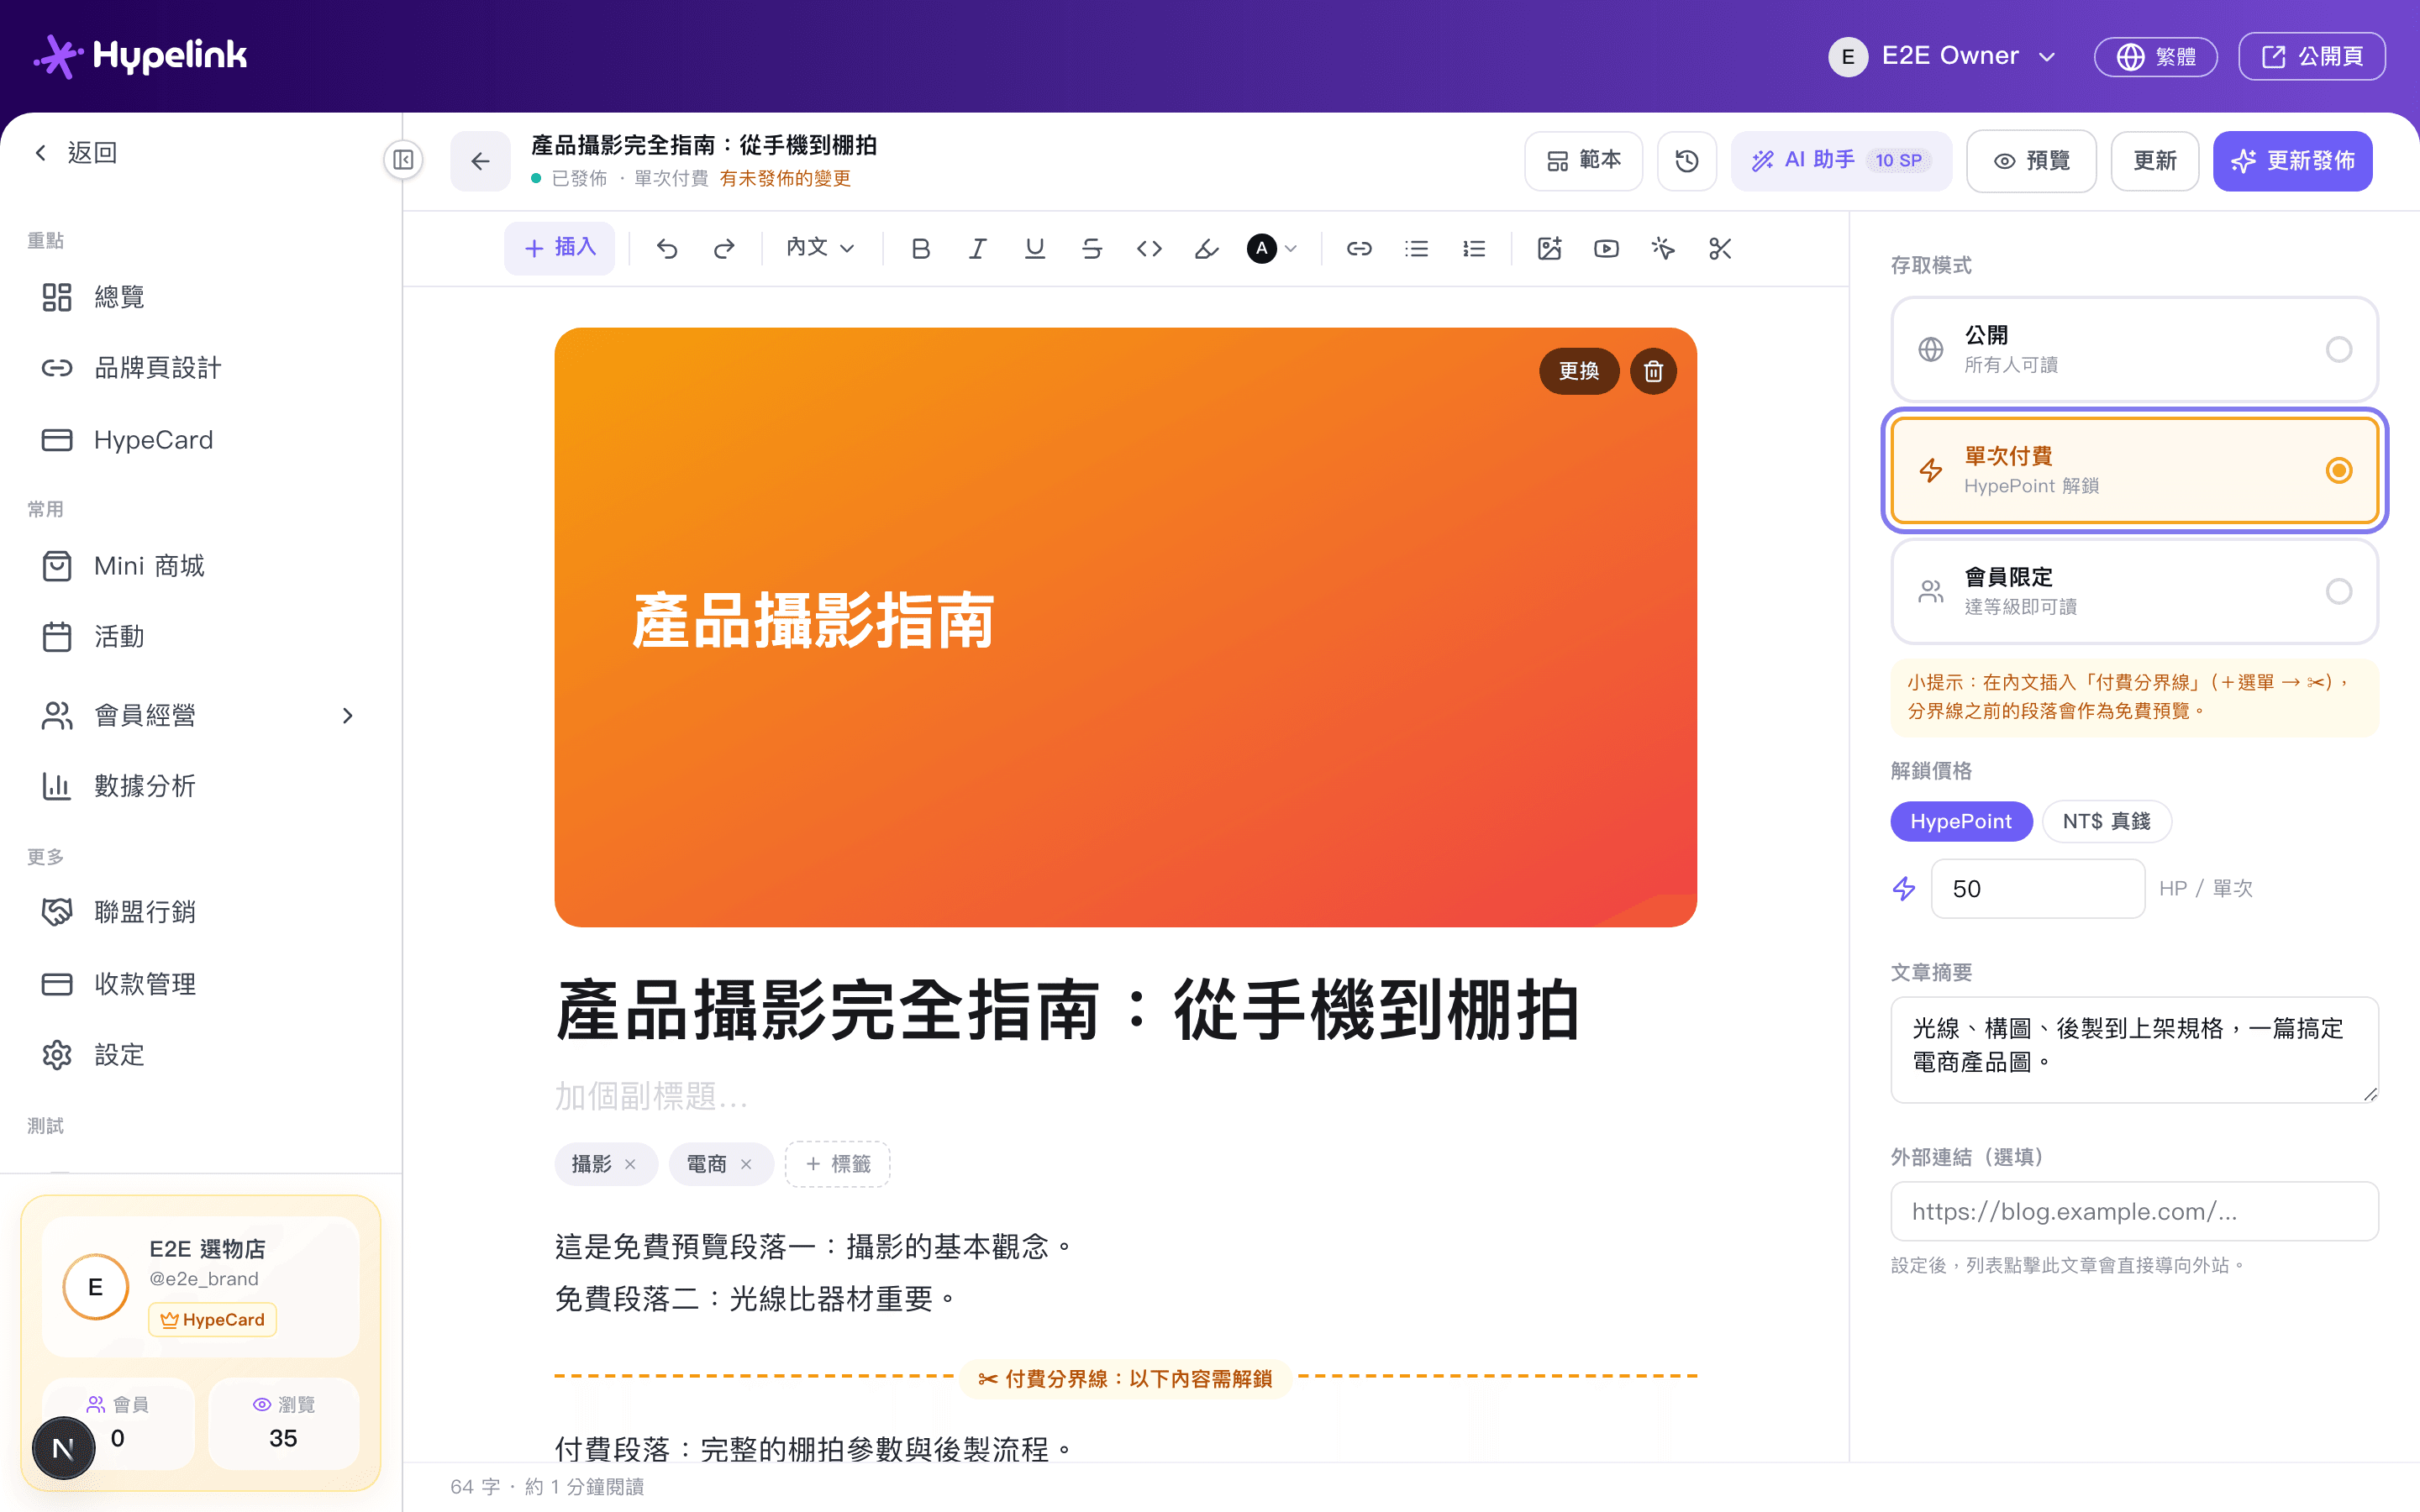This screenshot has width=2420, height=1512.
Task: Toggle italic formatting
Action: [977, 248]
